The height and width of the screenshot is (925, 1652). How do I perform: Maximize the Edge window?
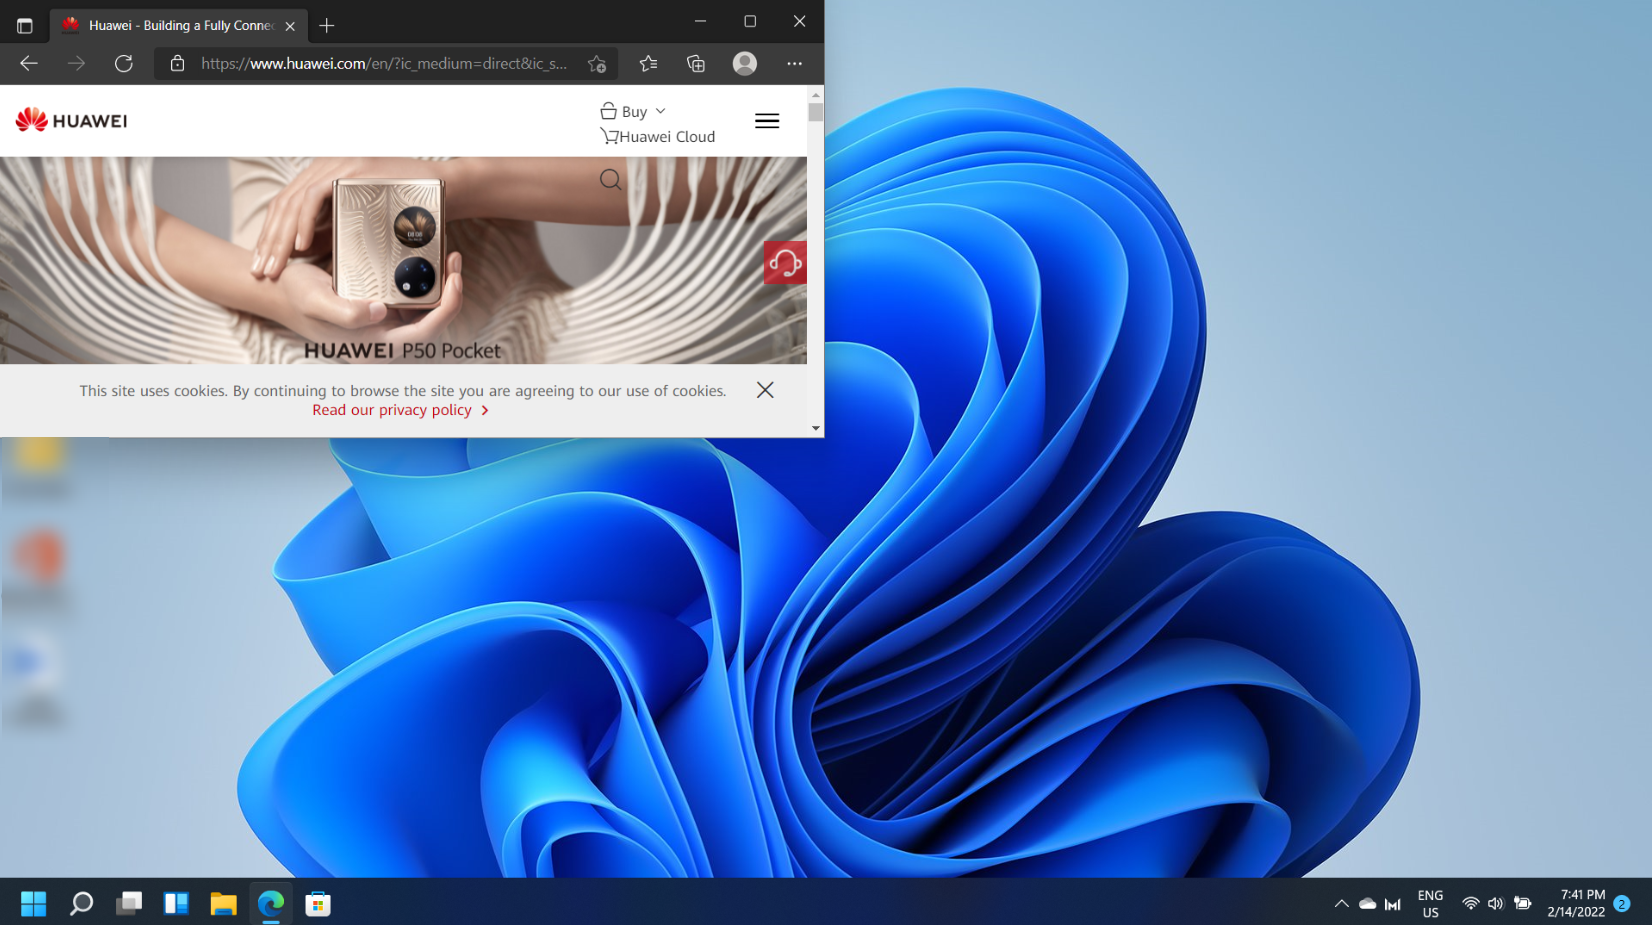[x=750, y=21]
